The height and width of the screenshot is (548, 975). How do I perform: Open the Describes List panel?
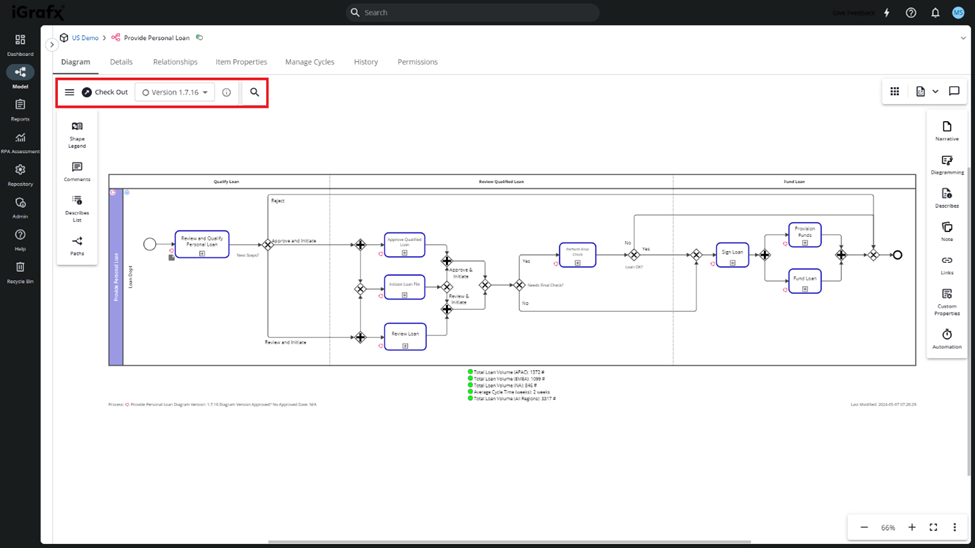pyautogui.click(x=77, y=206)
